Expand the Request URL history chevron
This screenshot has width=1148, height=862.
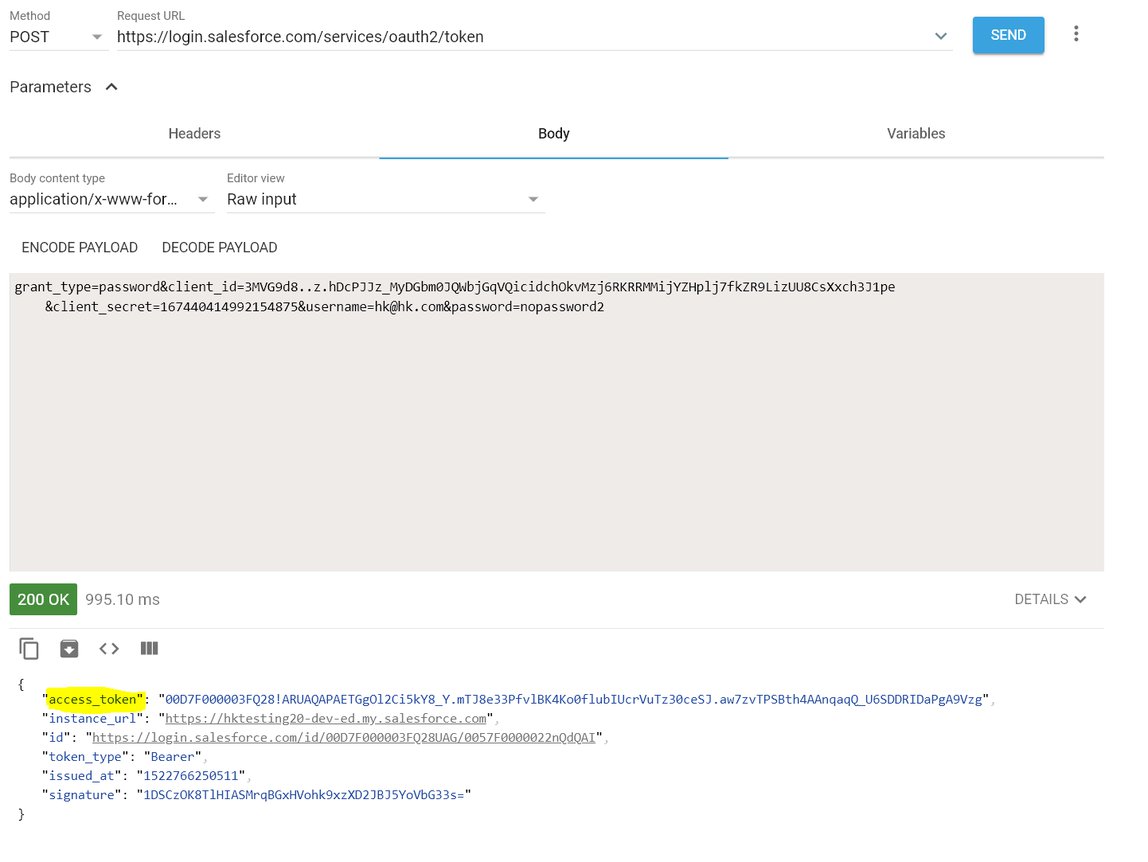pyautogui.click(x=941, y=36)
